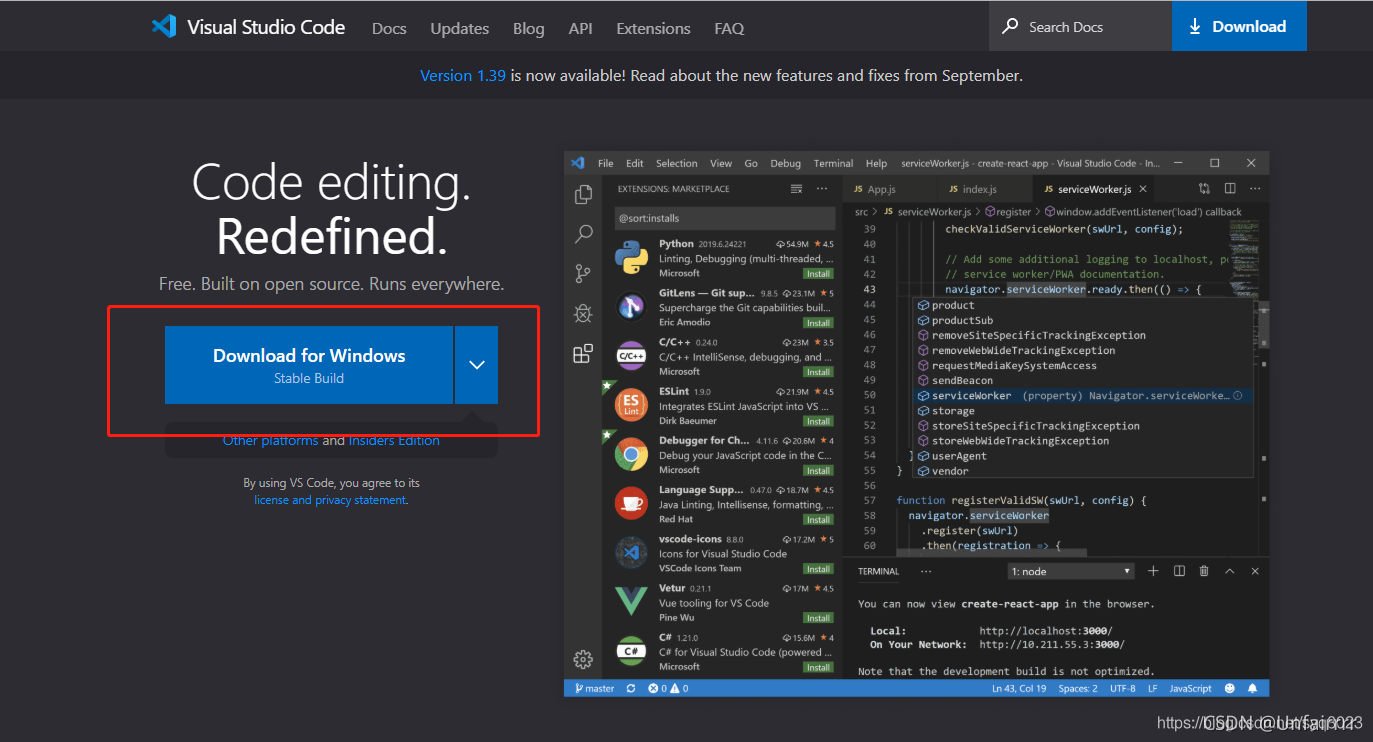
Task: Close the serviceWorker.js tab
Action: 1144,189
